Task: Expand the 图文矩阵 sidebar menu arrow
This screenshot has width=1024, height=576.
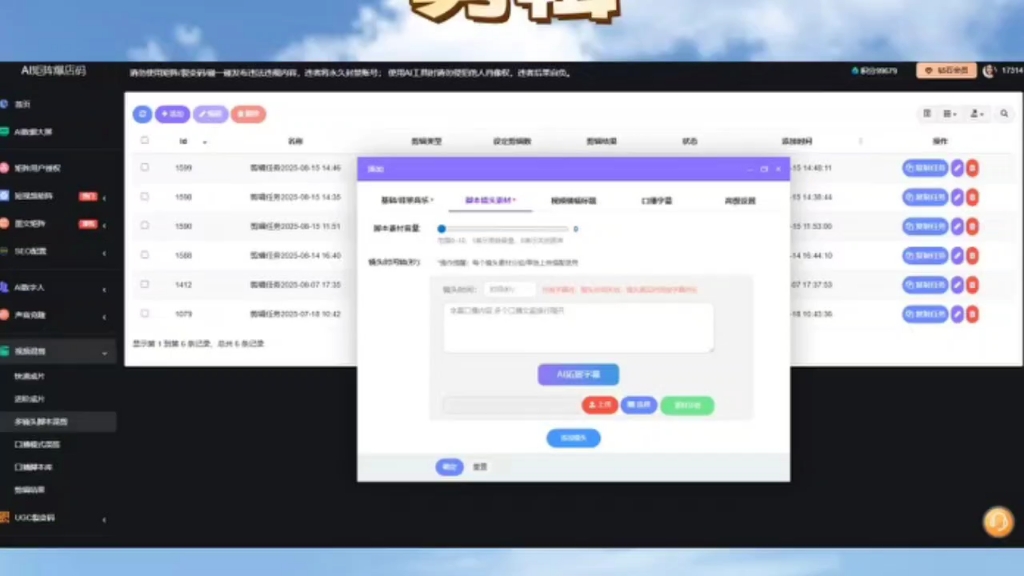Action: [x=104, y=225]
